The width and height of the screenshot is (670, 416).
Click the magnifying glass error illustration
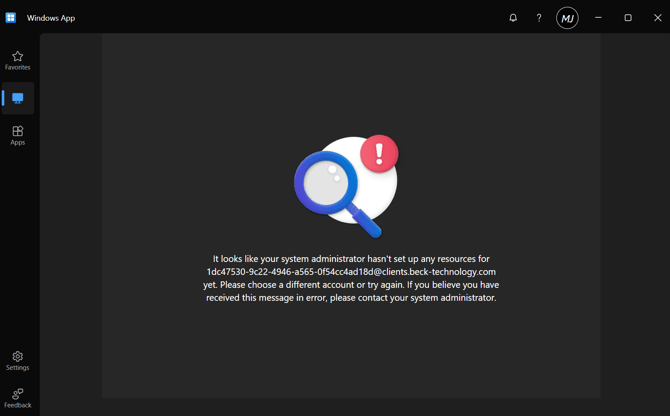point(347,186)
